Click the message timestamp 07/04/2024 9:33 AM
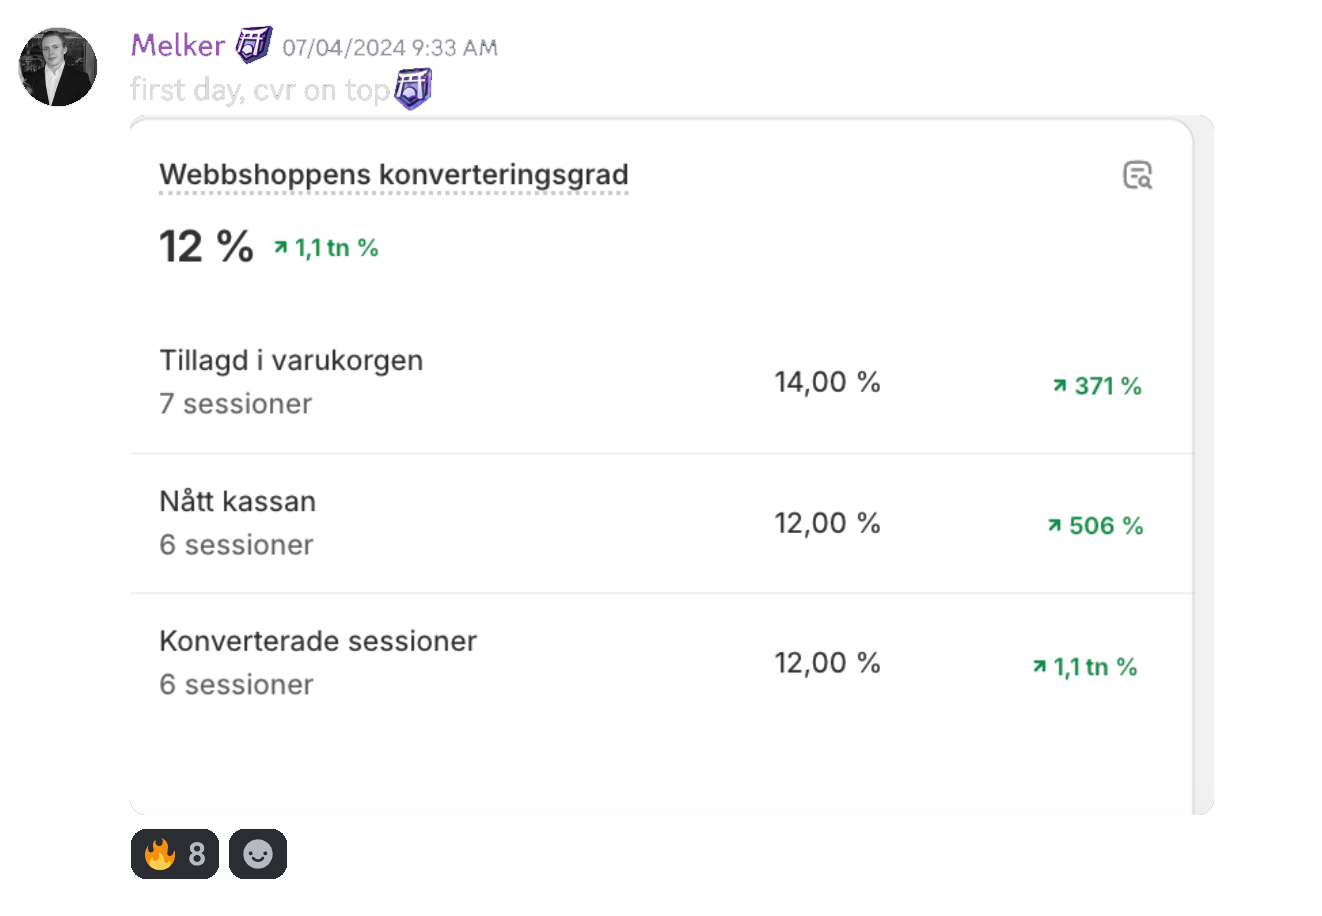 (x=390, y=47)
